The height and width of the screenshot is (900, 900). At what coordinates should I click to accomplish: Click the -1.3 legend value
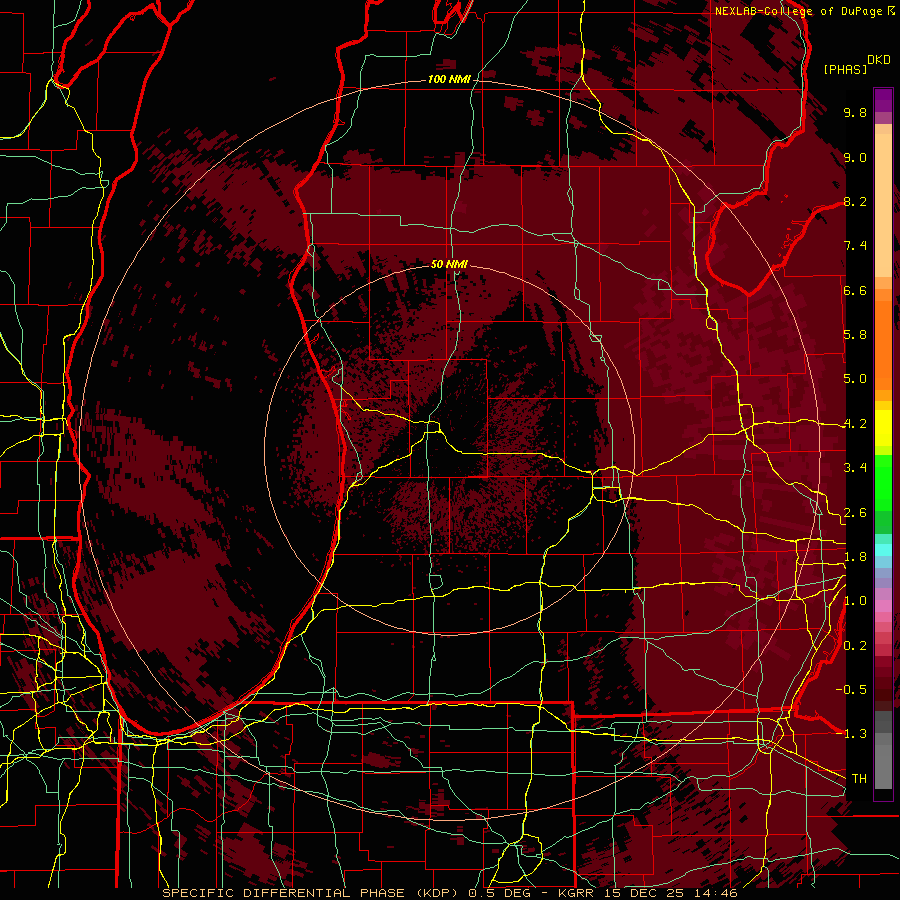pos(851,734)
